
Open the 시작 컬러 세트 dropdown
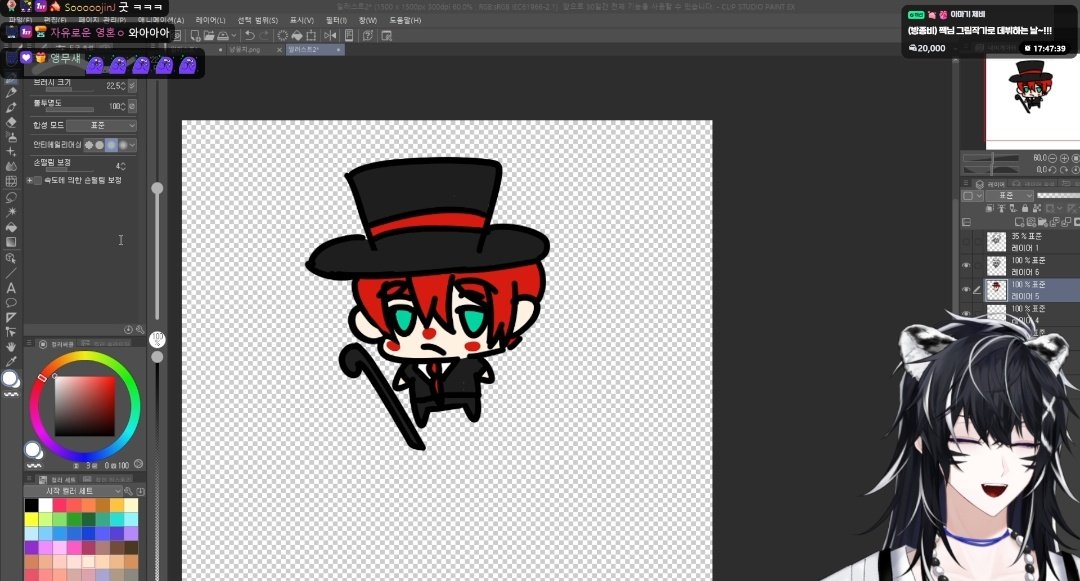click(x=74, y=492)
